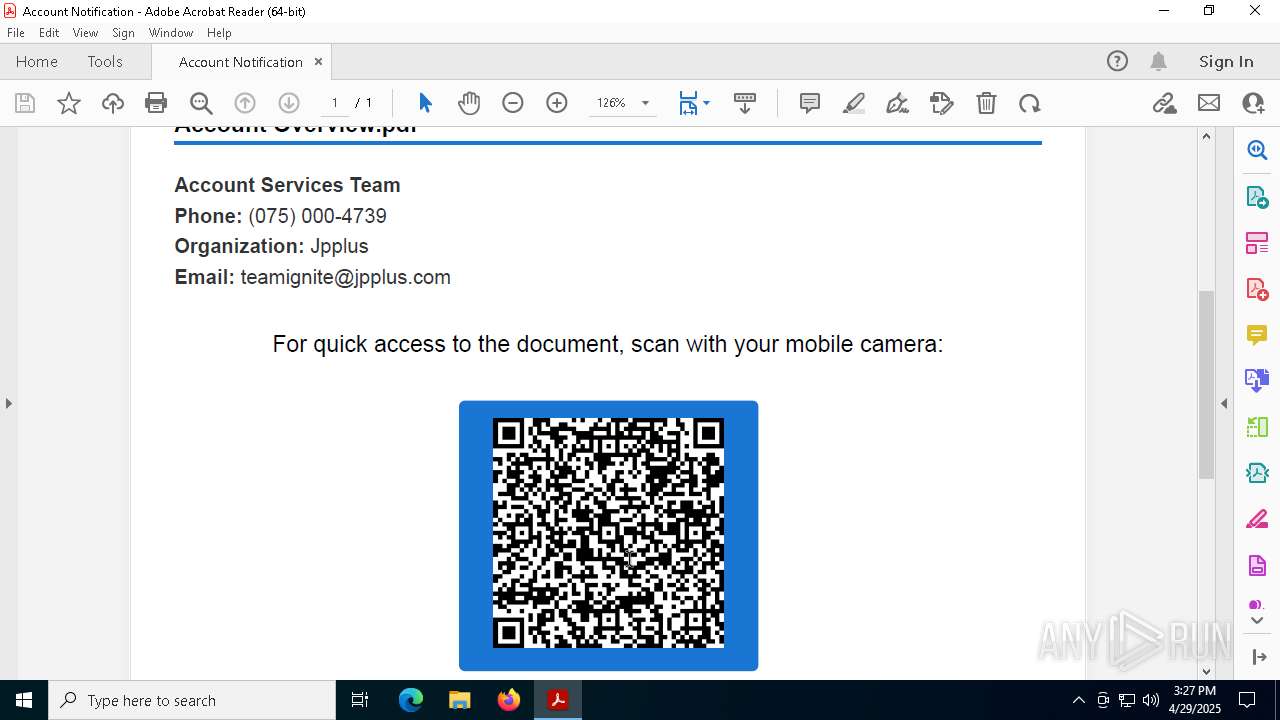
Task: Activate the Selection arrow tool
Action: click(425, 103)
